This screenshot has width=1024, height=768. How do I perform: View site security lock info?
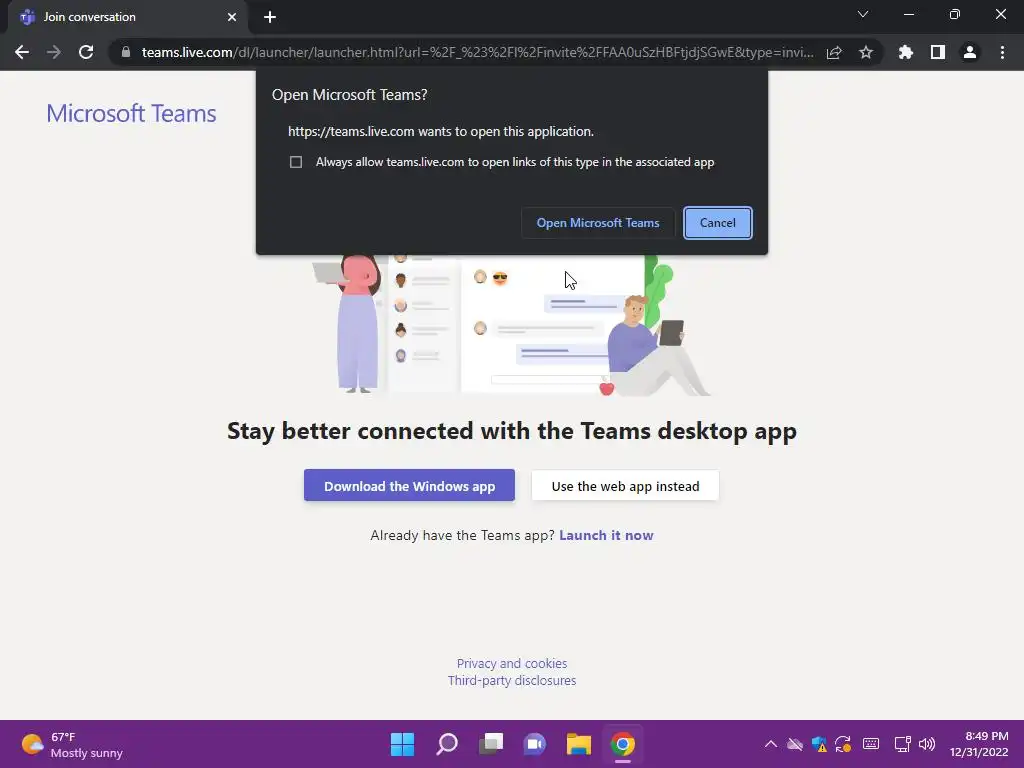pos(126,52)
